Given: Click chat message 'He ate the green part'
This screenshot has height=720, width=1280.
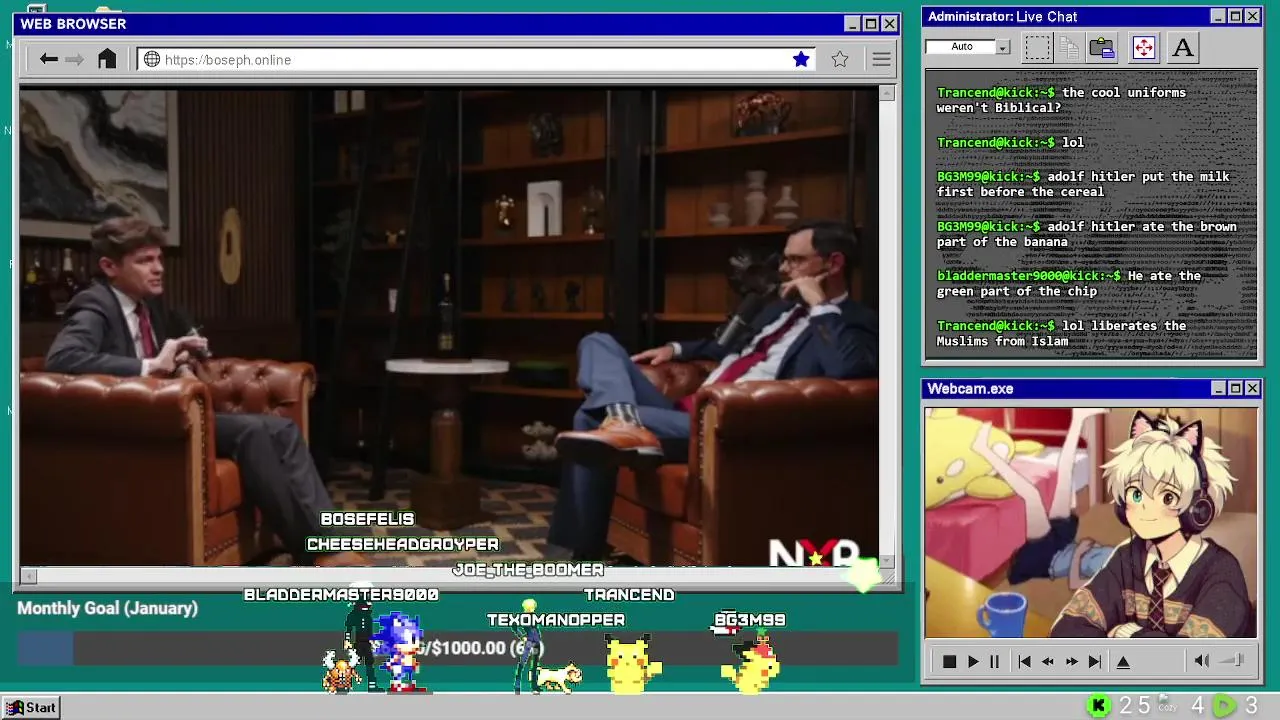Looking at the screenshot, I should pos(1069,283).
